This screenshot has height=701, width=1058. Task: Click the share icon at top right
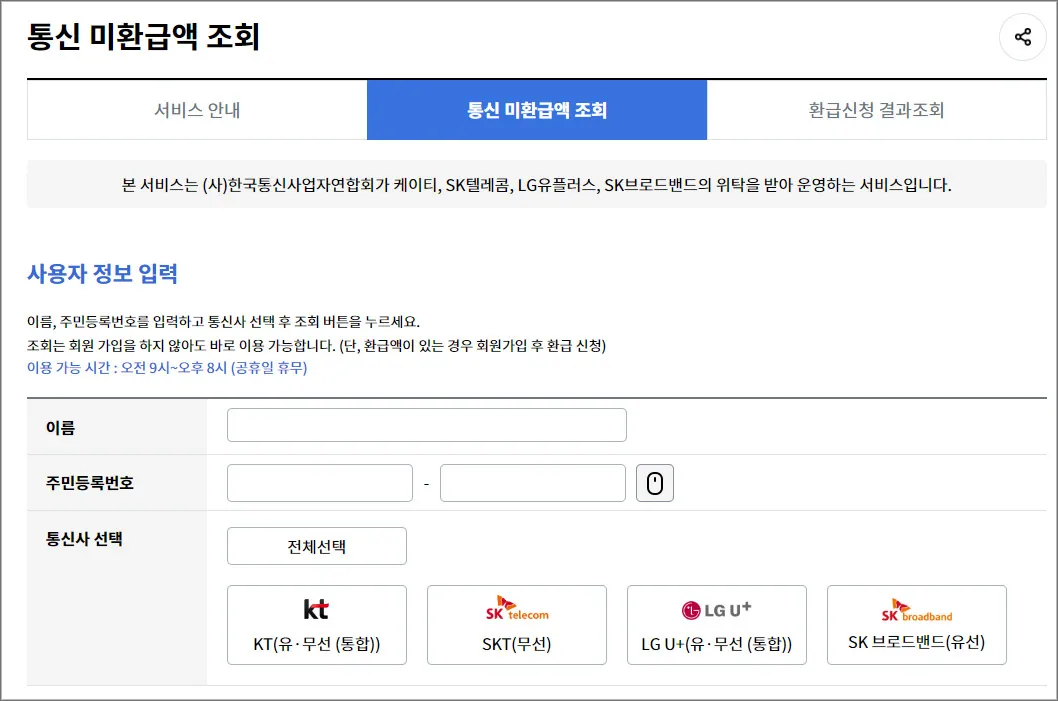coord(1022,36)
